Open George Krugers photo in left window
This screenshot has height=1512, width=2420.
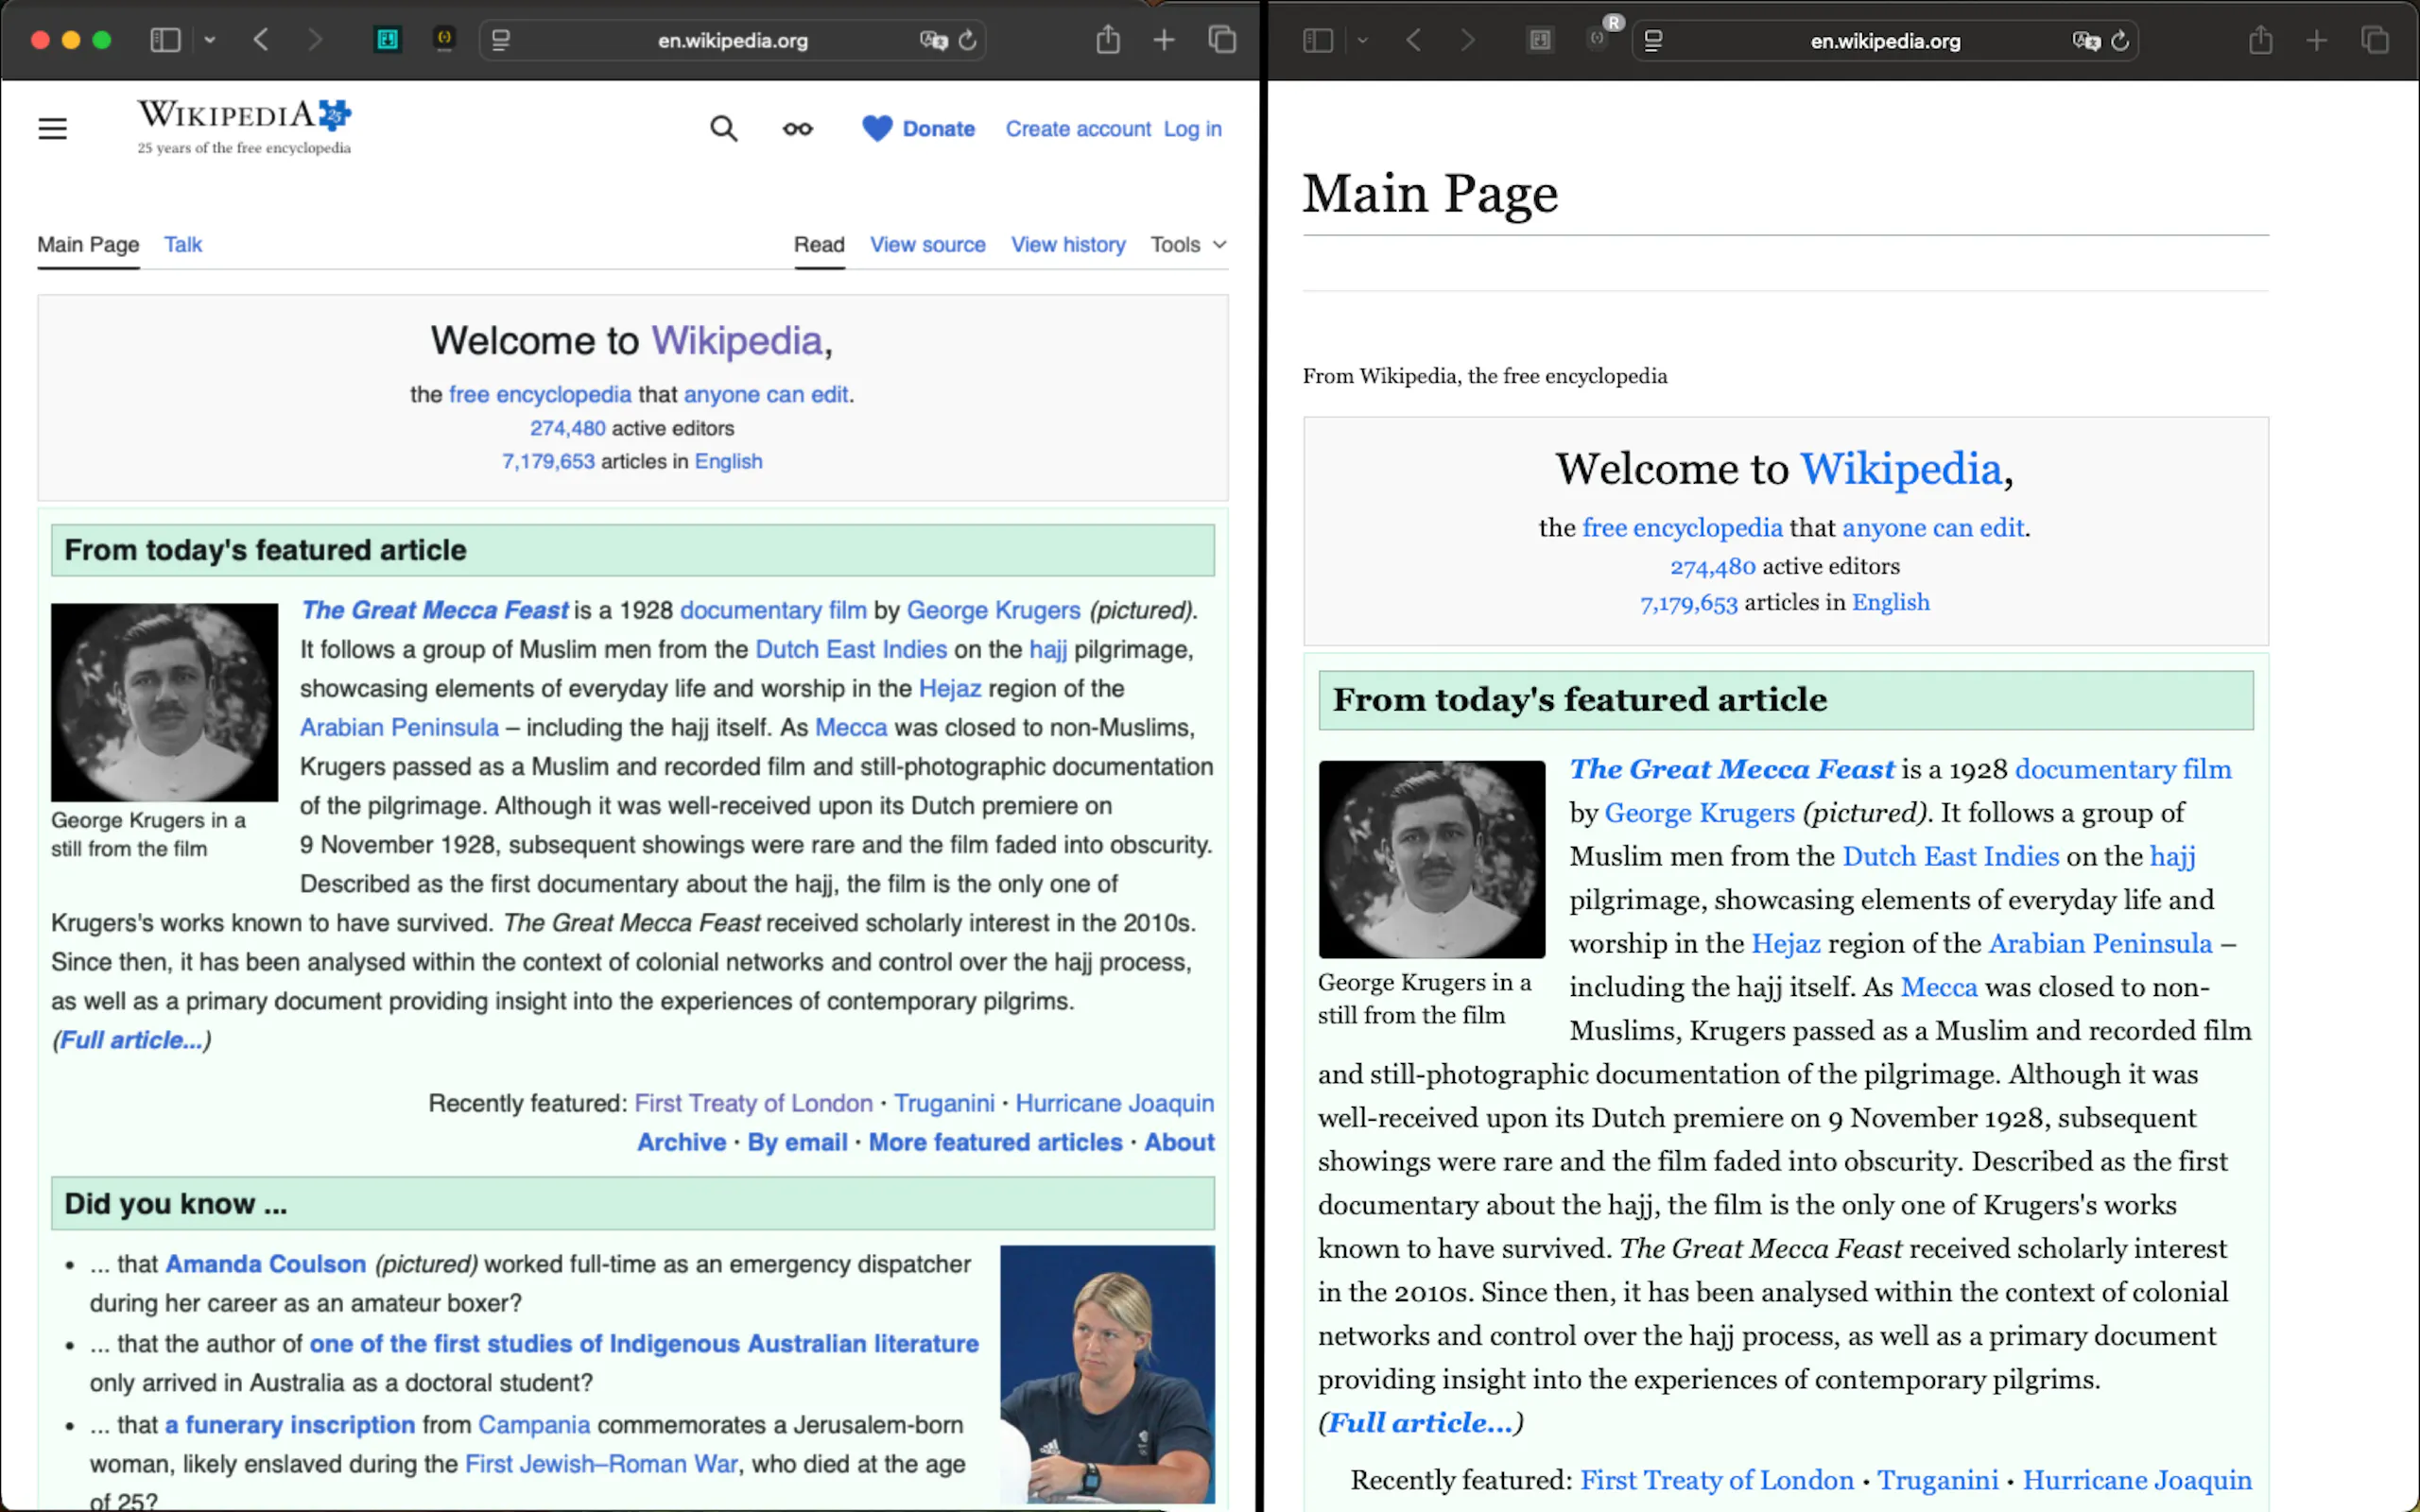[165, 702]
